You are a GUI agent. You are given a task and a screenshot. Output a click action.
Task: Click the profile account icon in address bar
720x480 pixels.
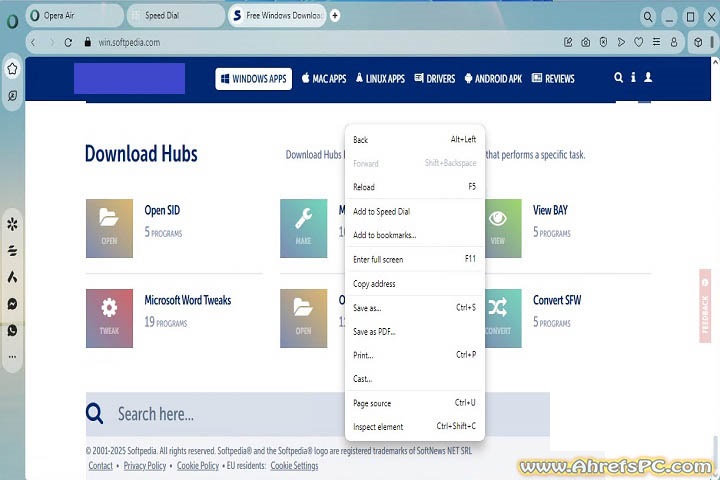coord(674,42)
